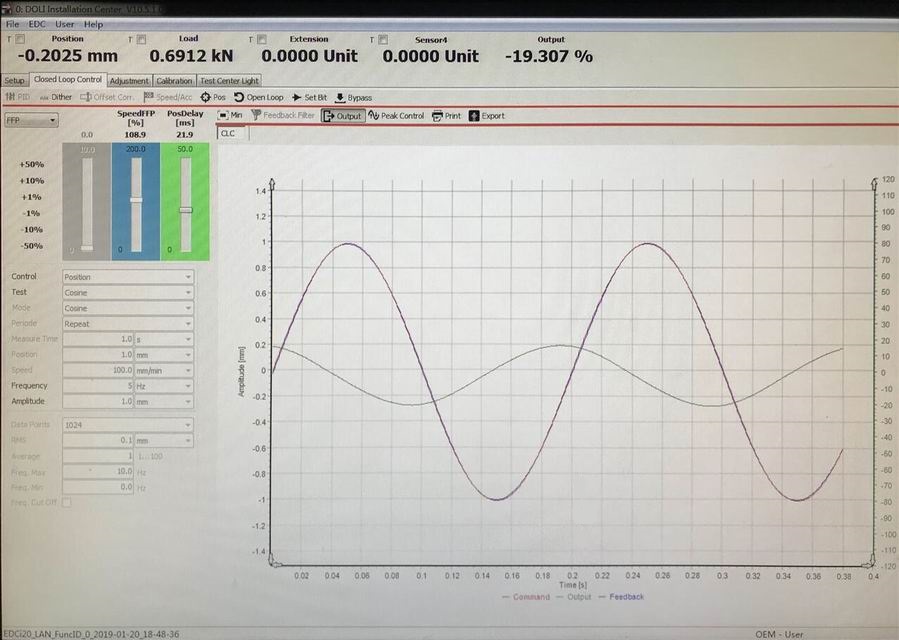Toggle the Output curve display button
This screenshot has width=899, height=640.
[x=342, y=116]
